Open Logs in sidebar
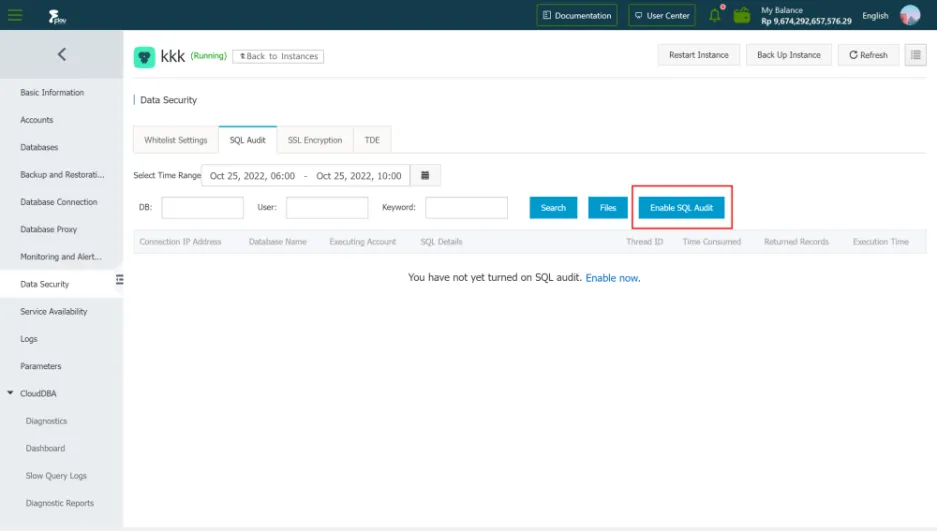Image resolution: width=937 pixels, height=531 pixels. pyautogui.click(x=29, y=339)
